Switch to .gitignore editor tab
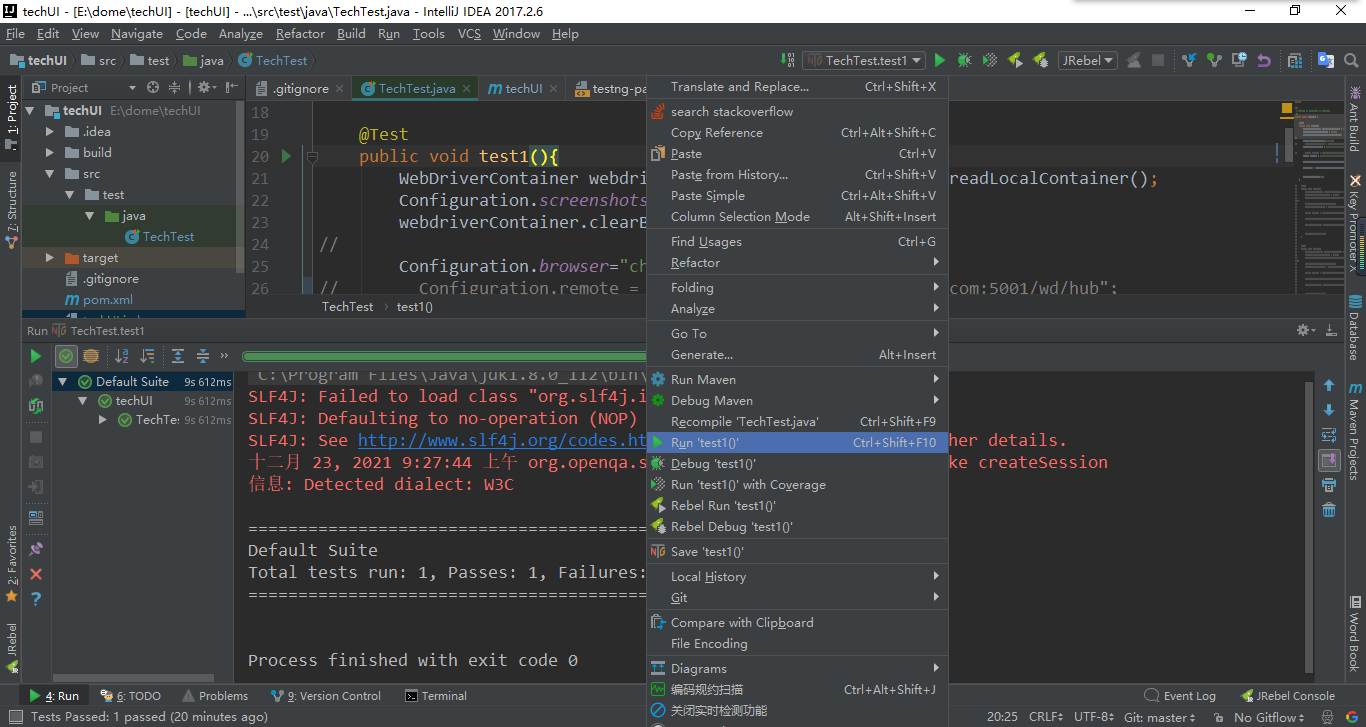 click(x=299, y=88)
